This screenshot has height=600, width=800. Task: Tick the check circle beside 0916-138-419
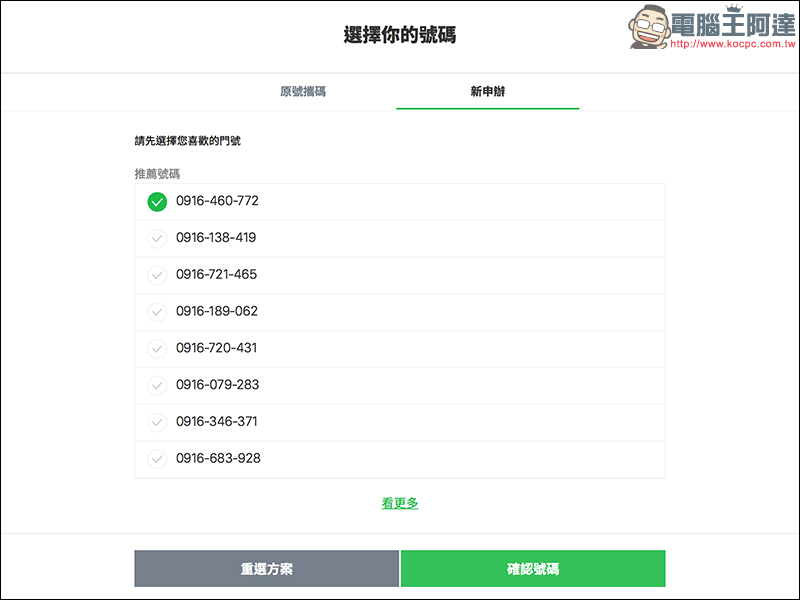pyautogui.click(x=157, y=238)
